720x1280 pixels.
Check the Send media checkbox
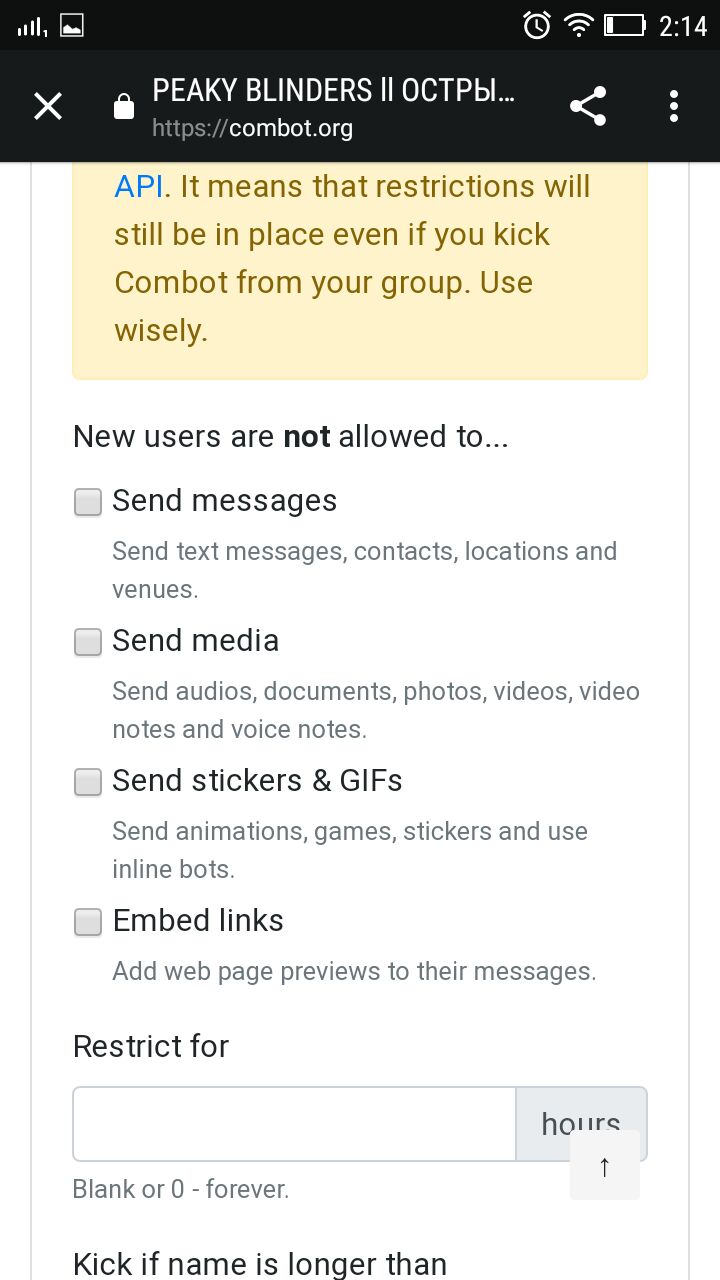(x=88, y=642)
